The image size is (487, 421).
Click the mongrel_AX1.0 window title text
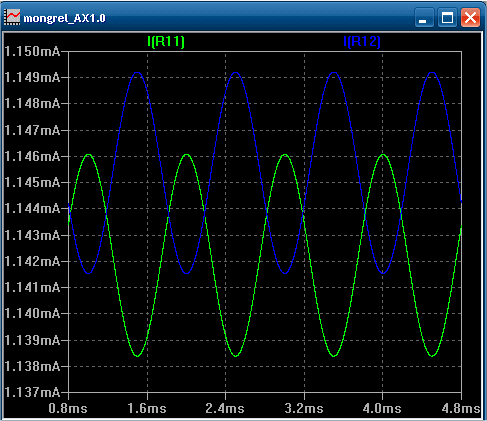[64, 18]
